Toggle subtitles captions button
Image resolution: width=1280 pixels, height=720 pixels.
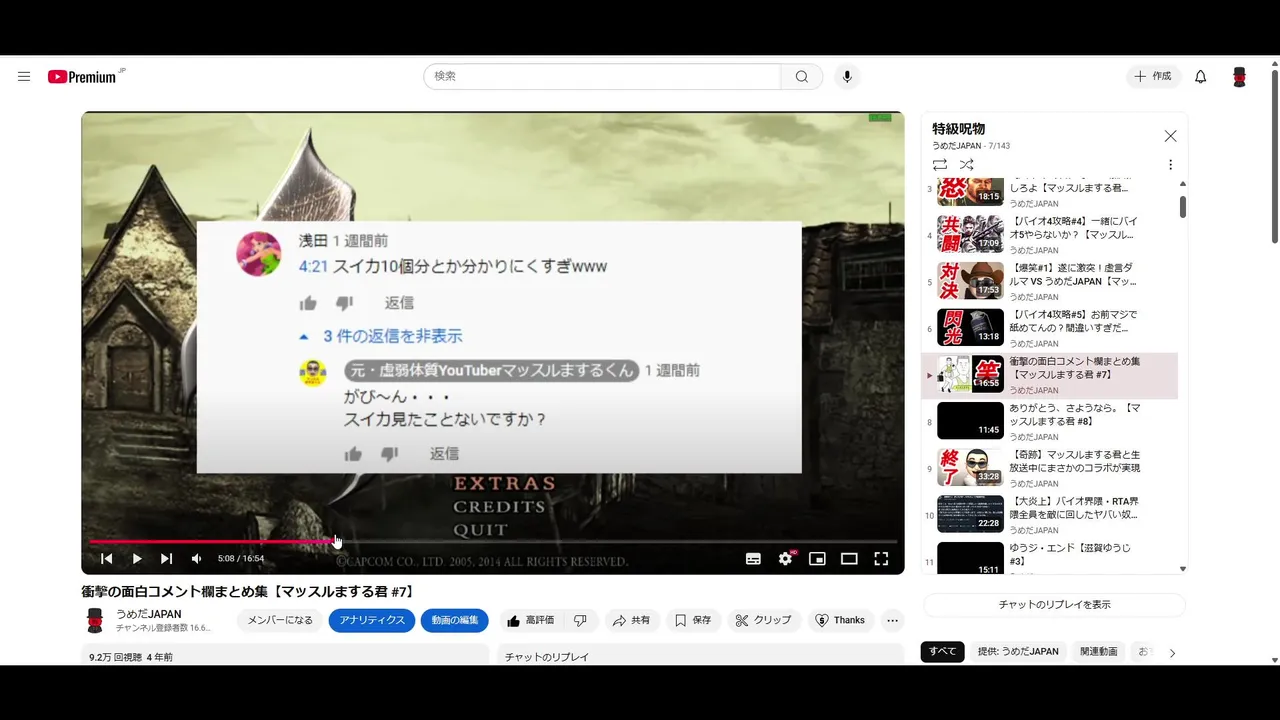click(753, 559)
